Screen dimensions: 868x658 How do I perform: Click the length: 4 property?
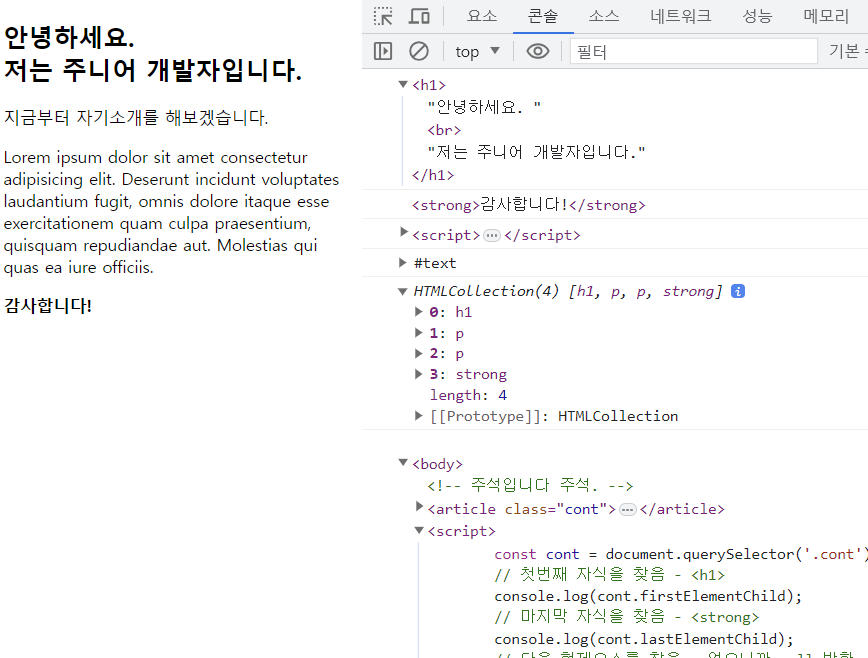468,395
